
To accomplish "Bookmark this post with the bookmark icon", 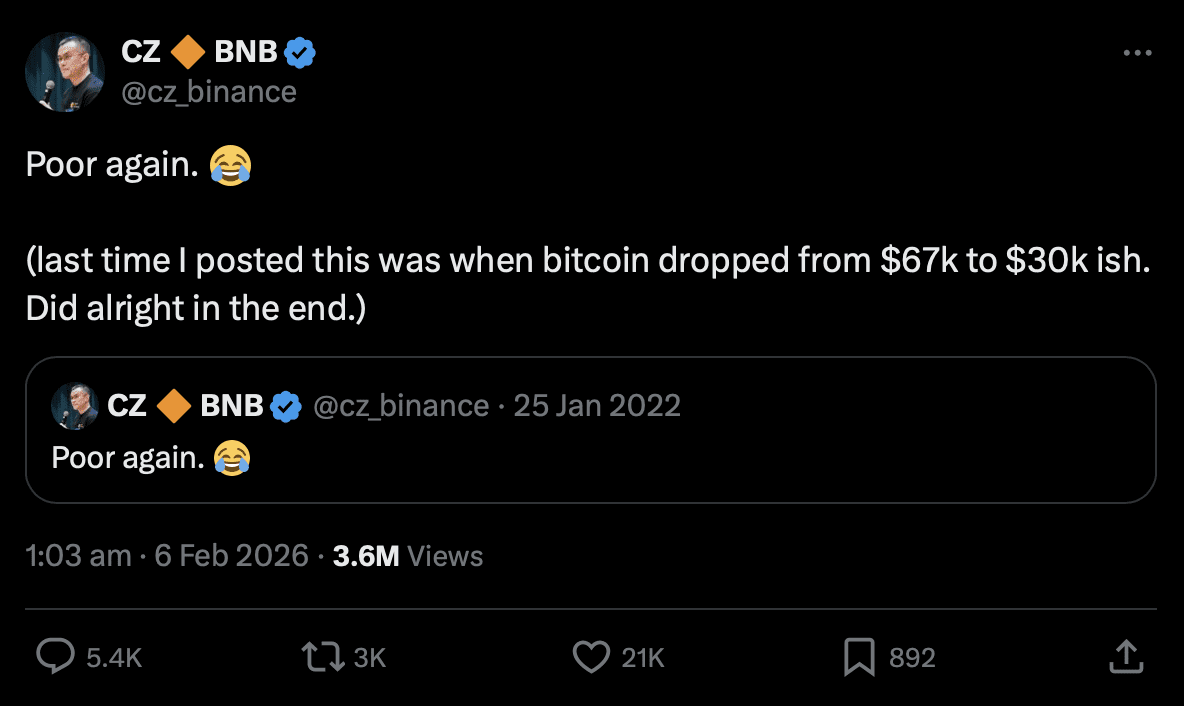I will coord(860,657).
